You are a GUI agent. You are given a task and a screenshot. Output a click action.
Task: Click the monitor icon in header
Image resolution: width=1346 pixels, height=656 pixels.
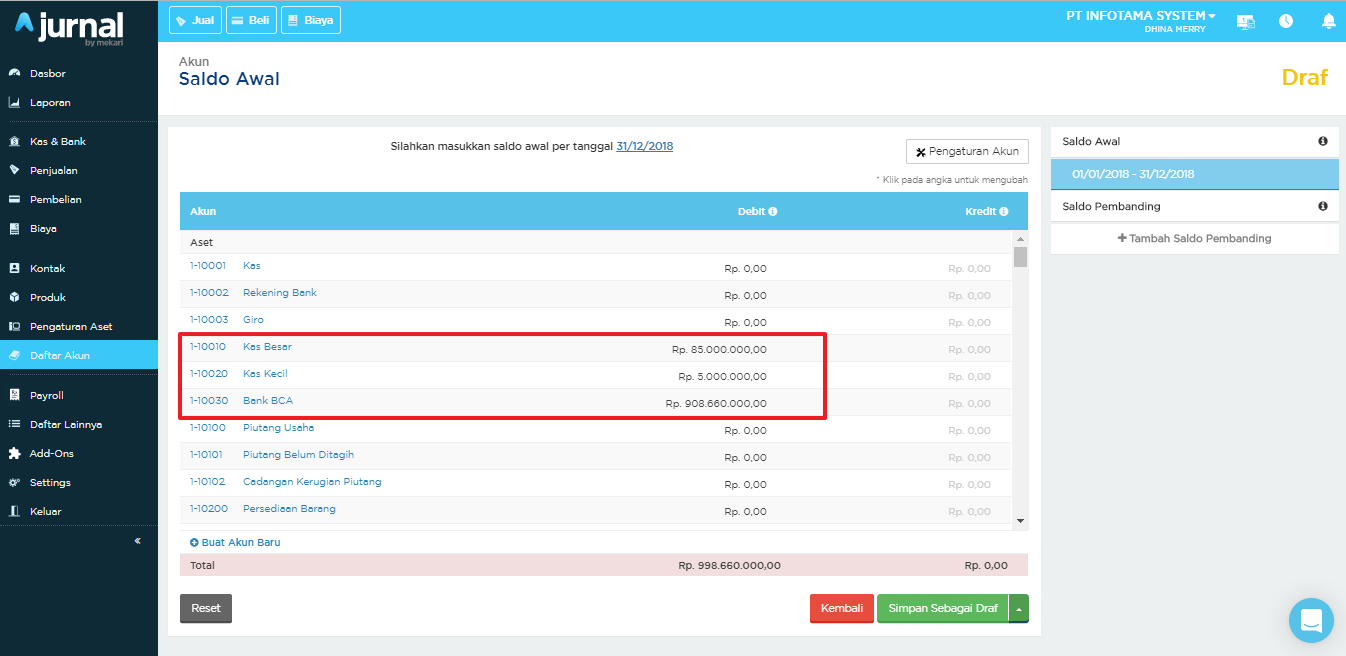point(1245,21)
